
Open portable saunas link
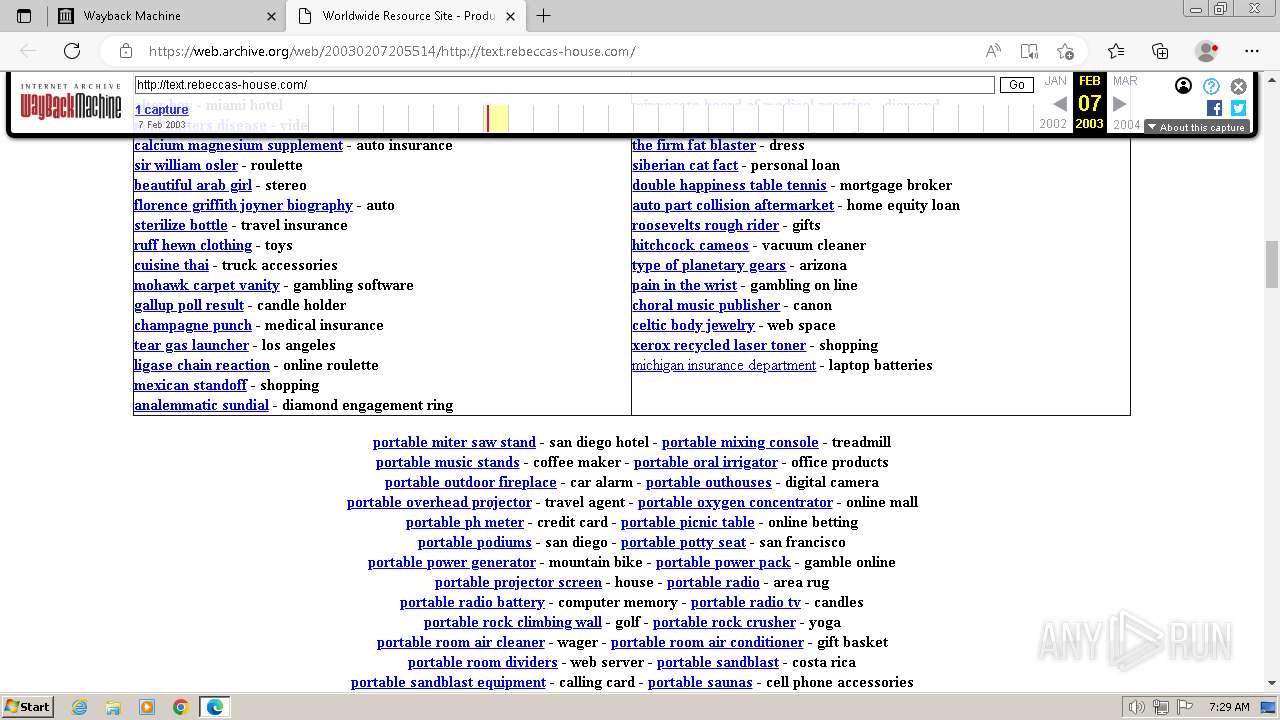click(700, 682)
